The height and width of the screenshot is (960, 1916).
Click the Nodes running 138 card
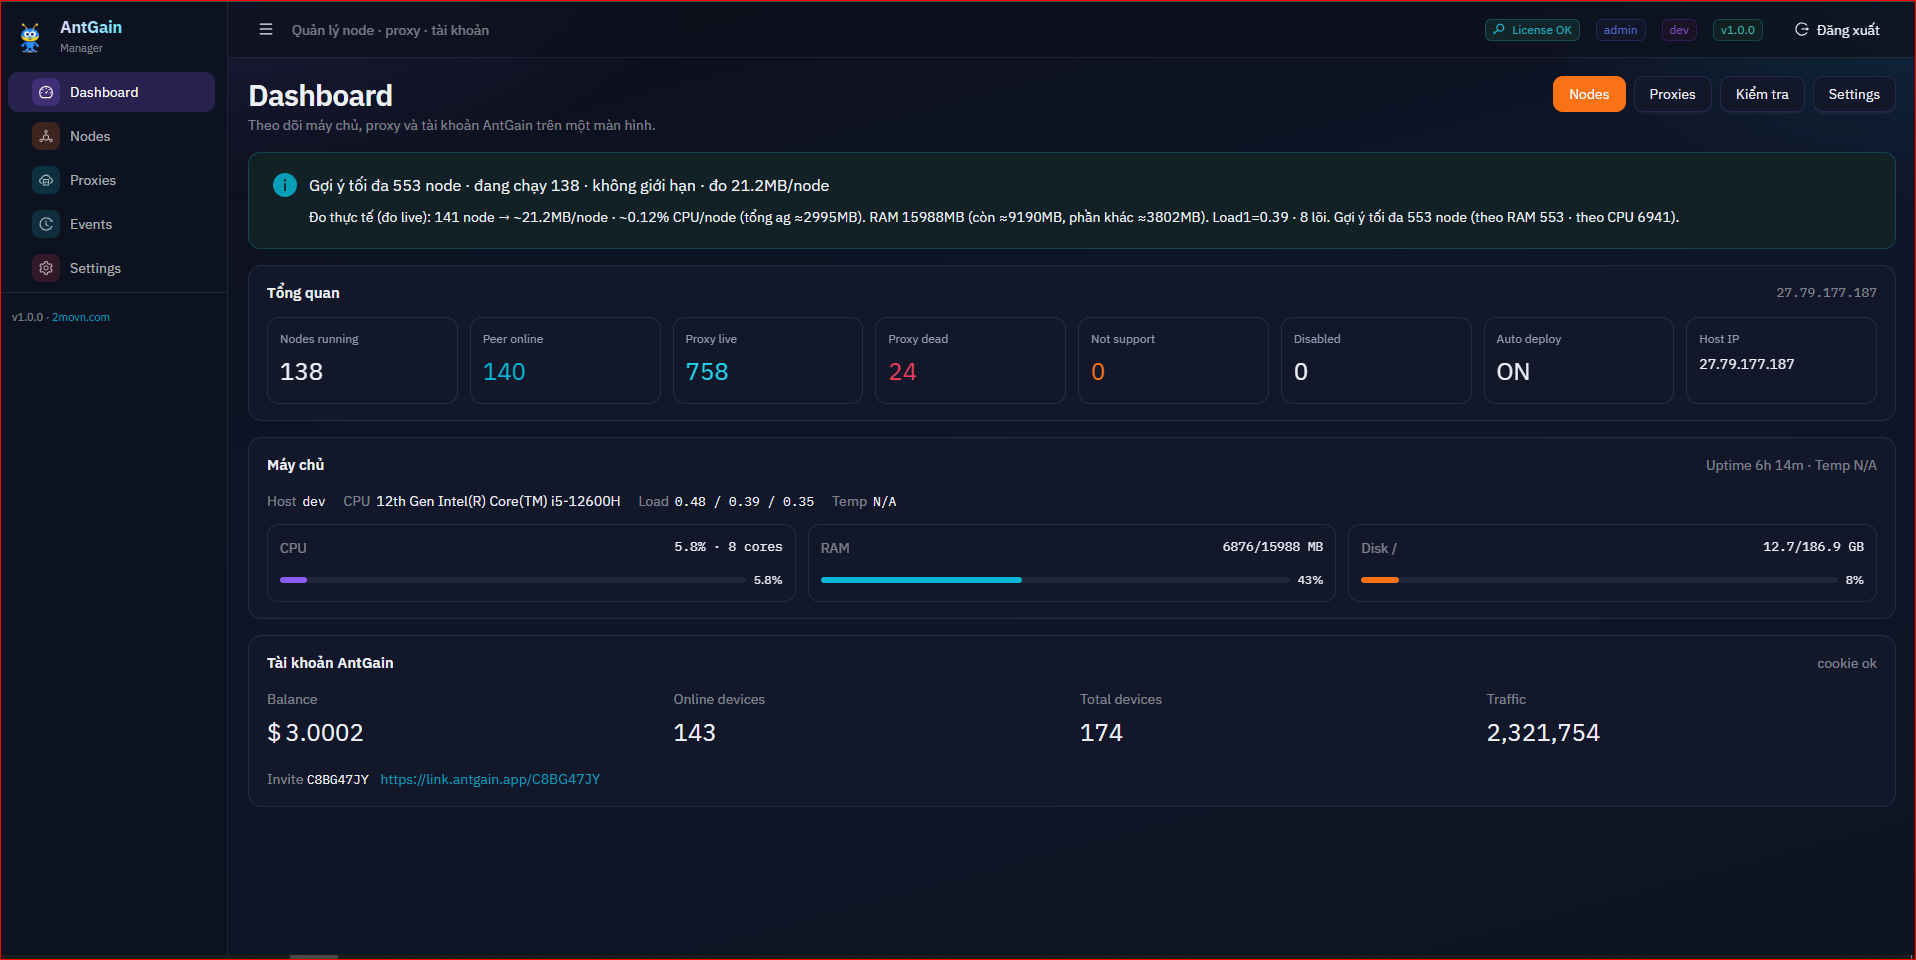tap(362, 360)
